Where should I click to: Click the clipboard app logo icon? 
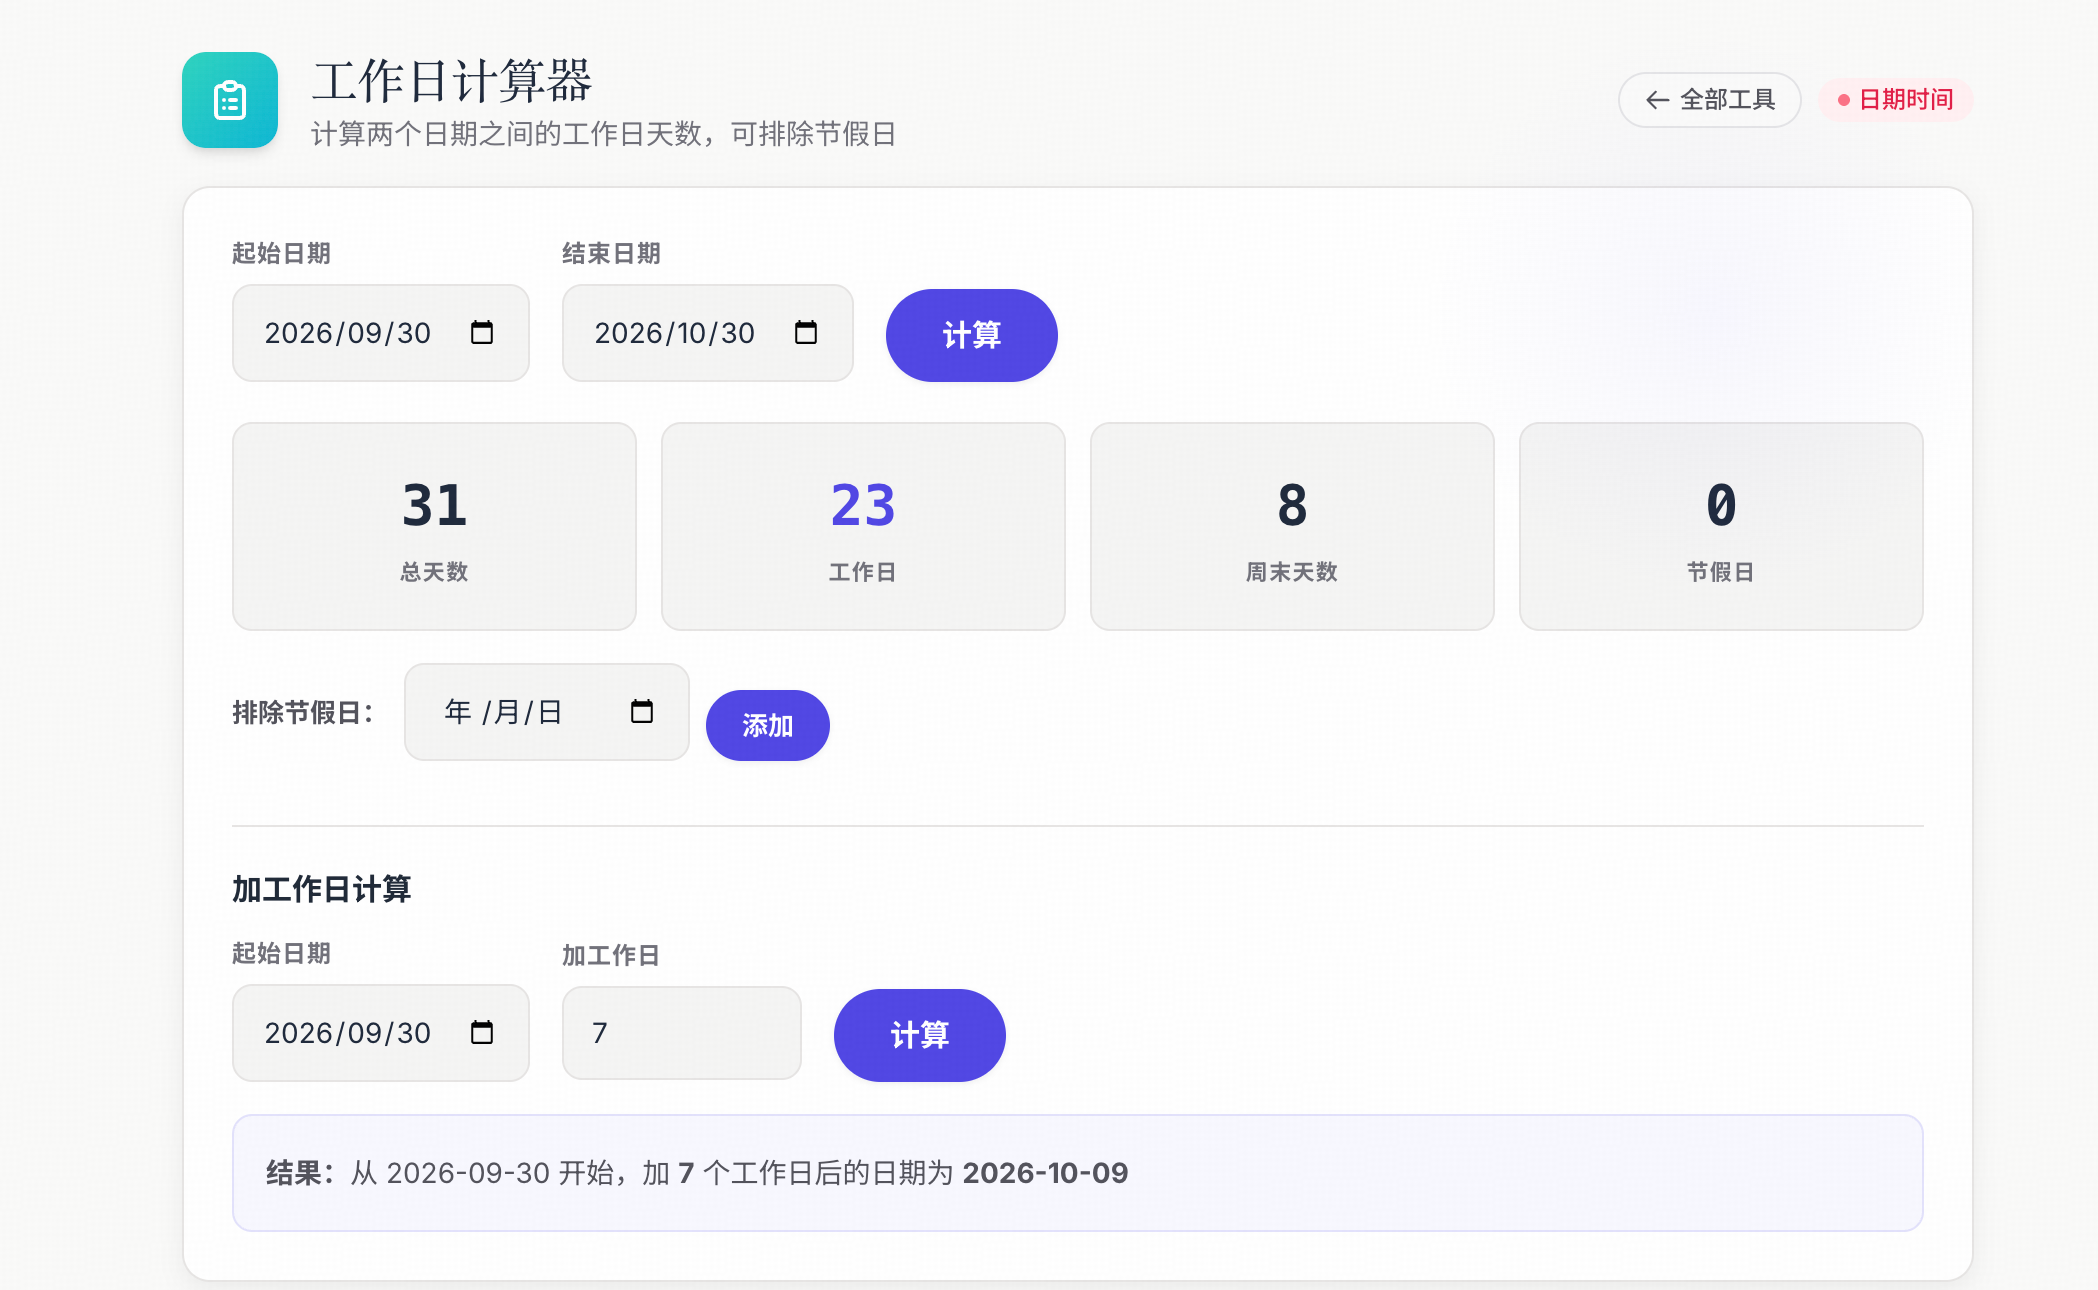tap(230, 100)
